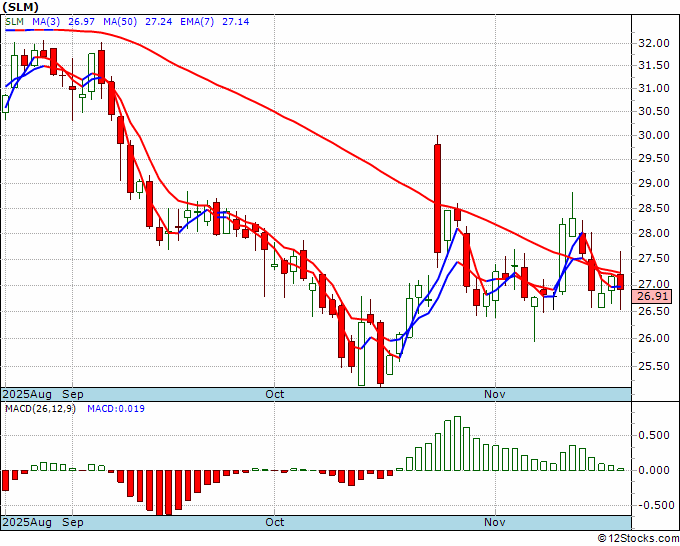
Task: Click the 28.50 price axis label
Action: (x=654, y=209)
